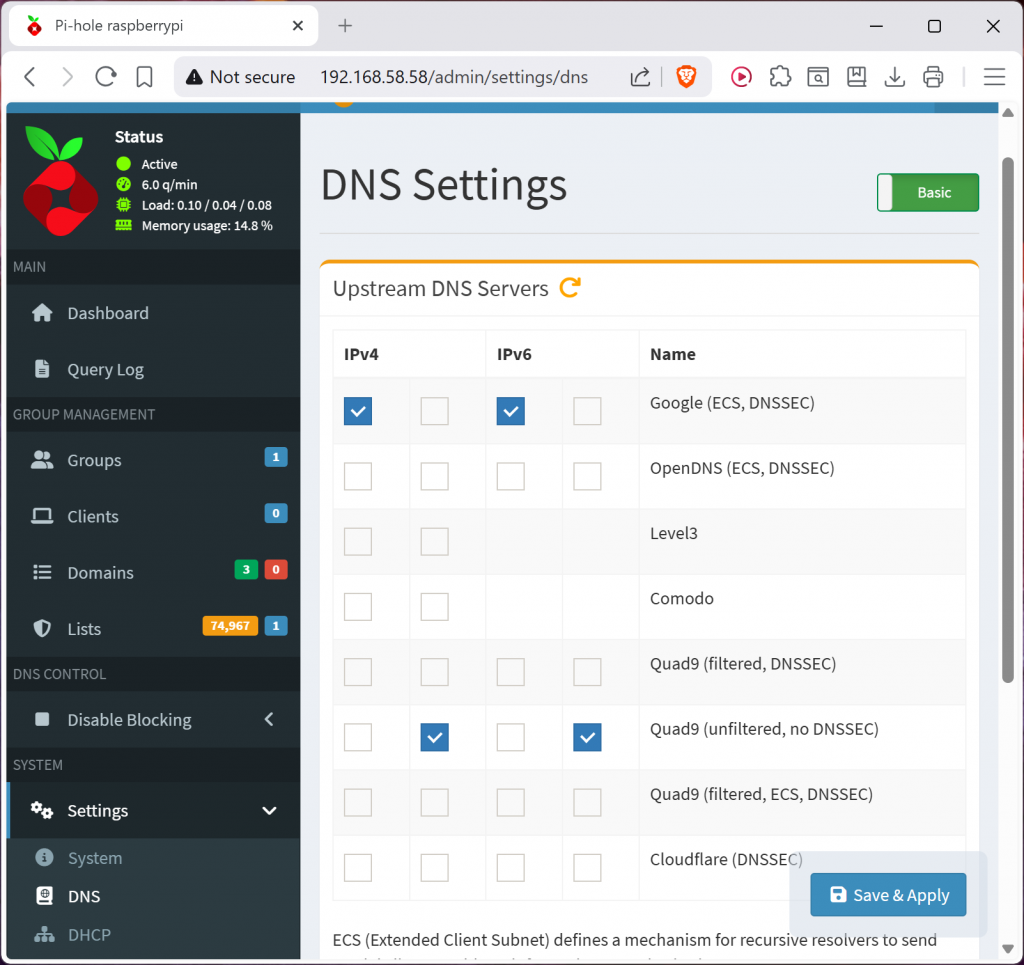Open the browser hamburger main menu
1024x965 pixels.
[993, 77]
